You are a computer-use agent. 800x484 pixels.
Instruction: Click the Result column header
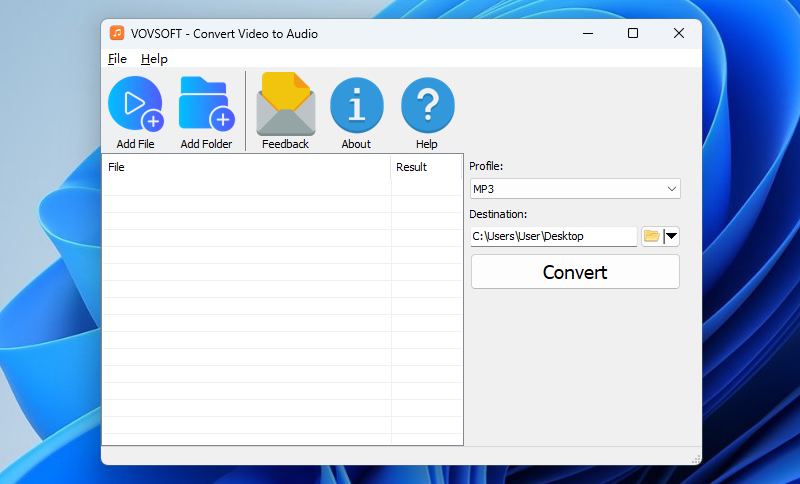point(427,167)
